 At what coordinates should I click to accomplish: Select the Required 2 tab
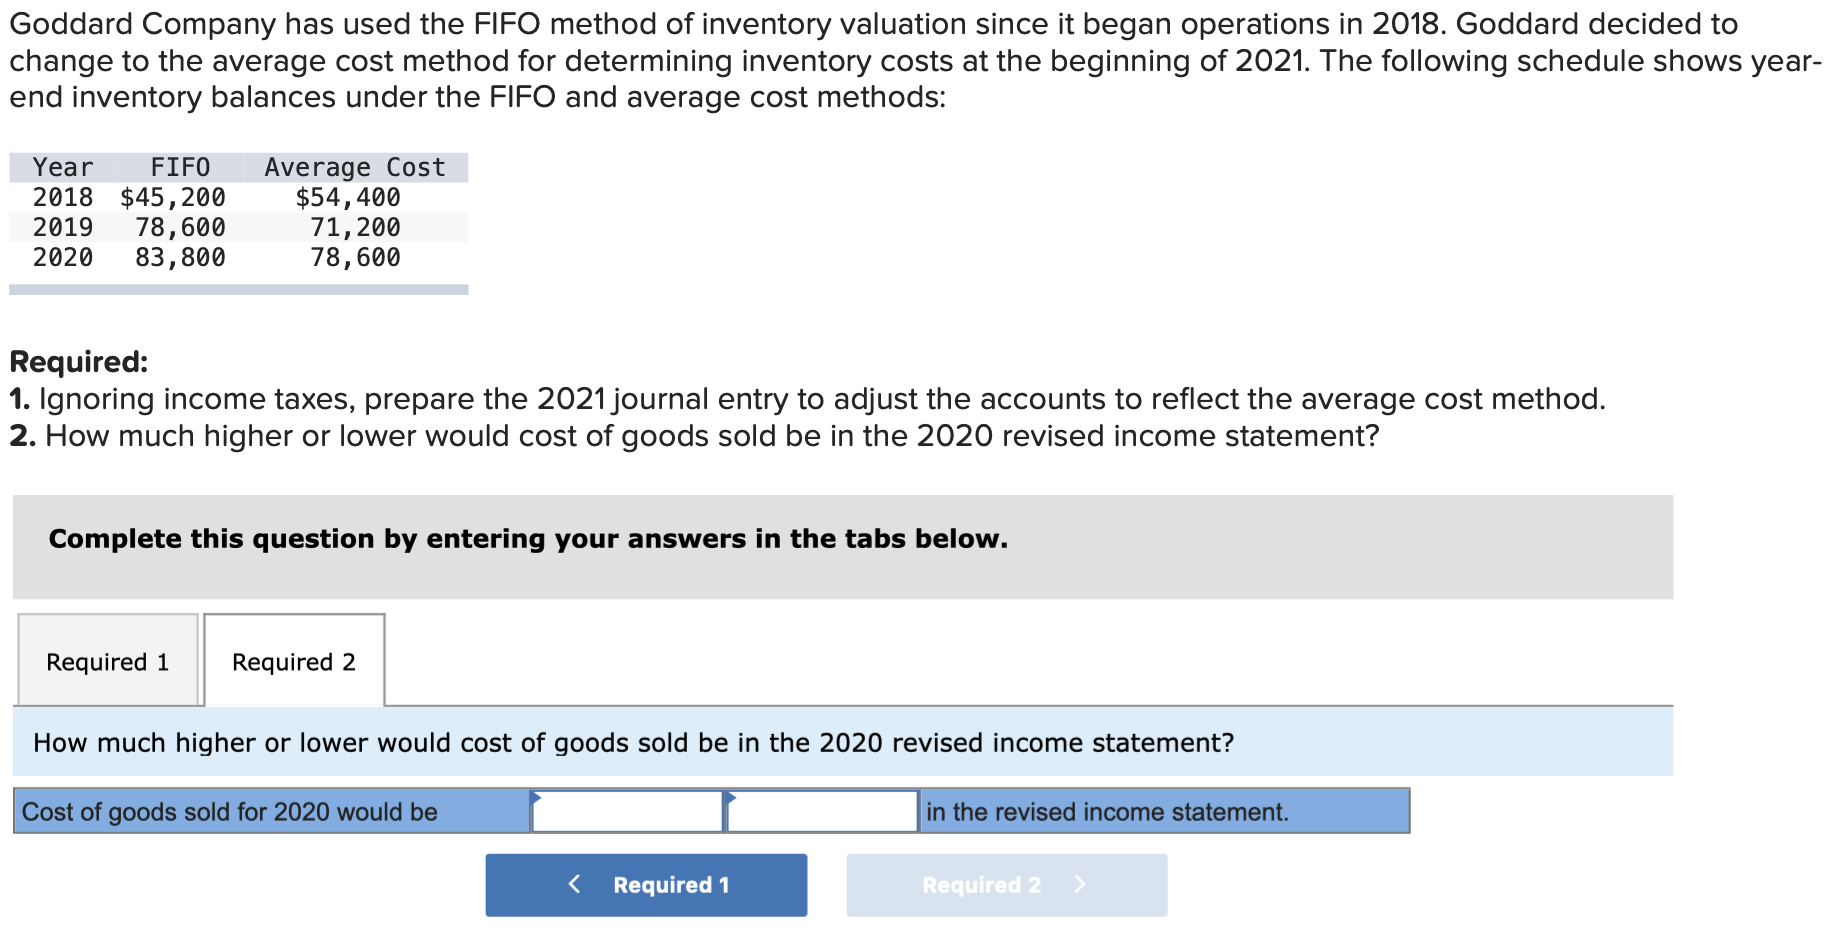[293, 661]
